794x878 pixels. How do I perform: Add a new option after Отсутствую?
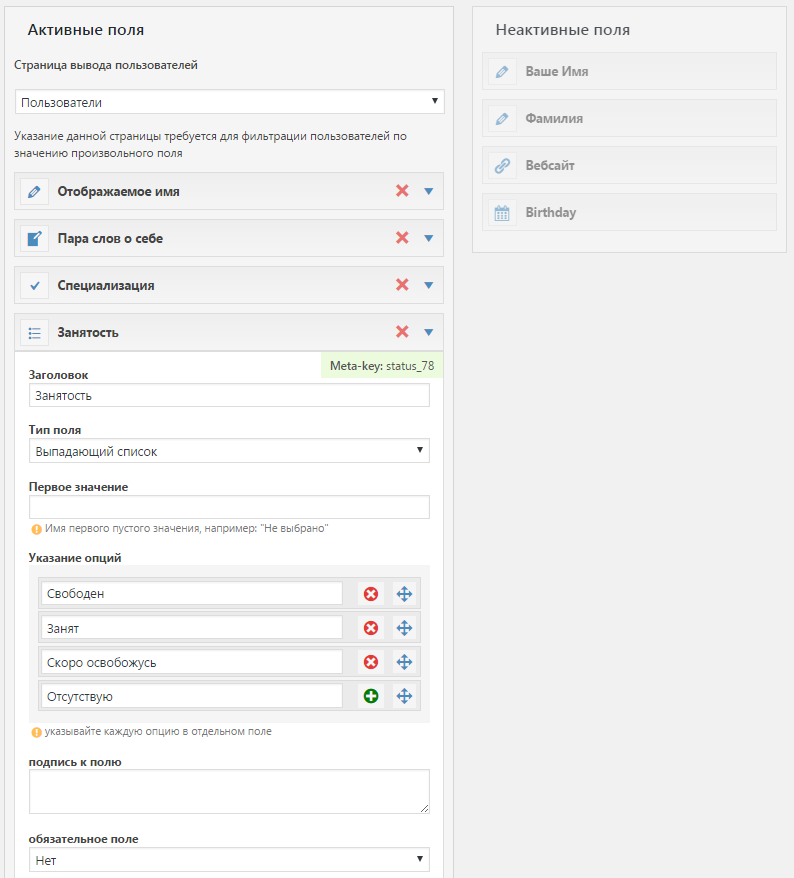pyautogui.click(x=371, y=697)
